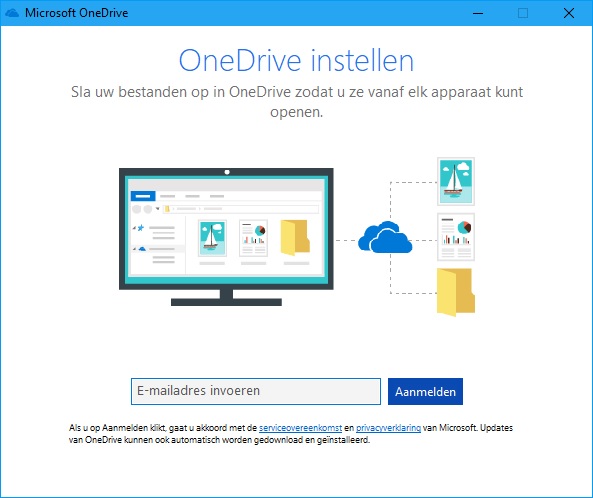Viewport: 593px width, 498px height.
Task: Click the chart document icon on right
Action: pyautogui.click(x=456, y=237)
